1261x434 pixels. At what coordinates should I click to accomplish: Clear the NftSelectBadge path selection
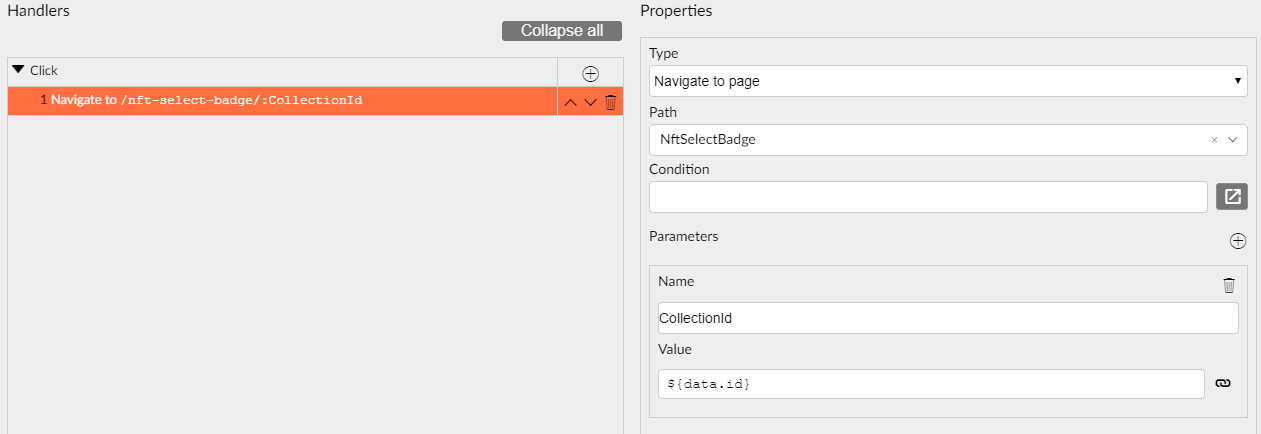coord(1214,140)
